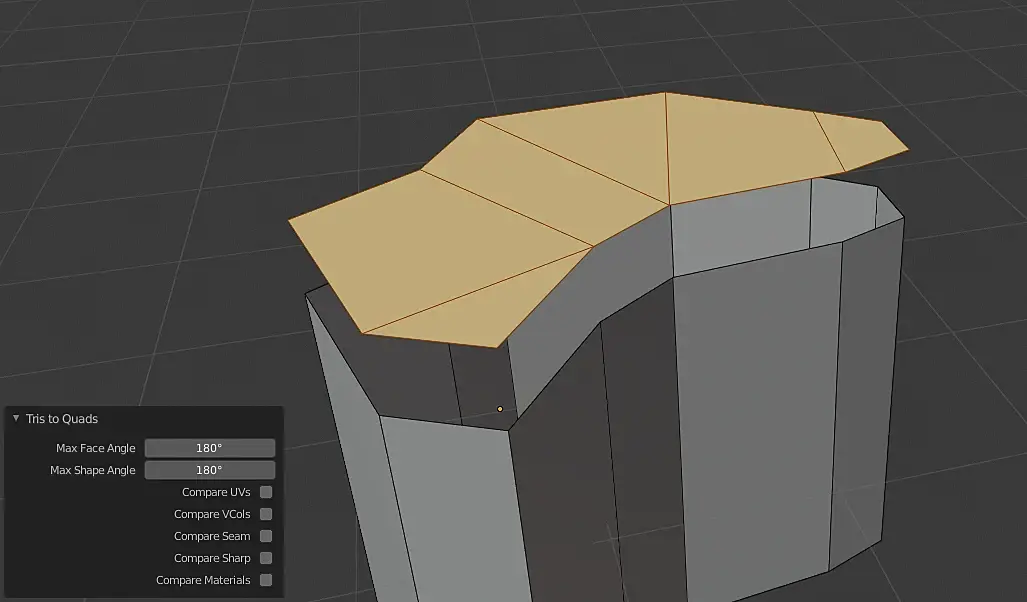Click the Max Shape Angle value field
This screenshot has height=602, width=1027.
click(x=210, y=470)
